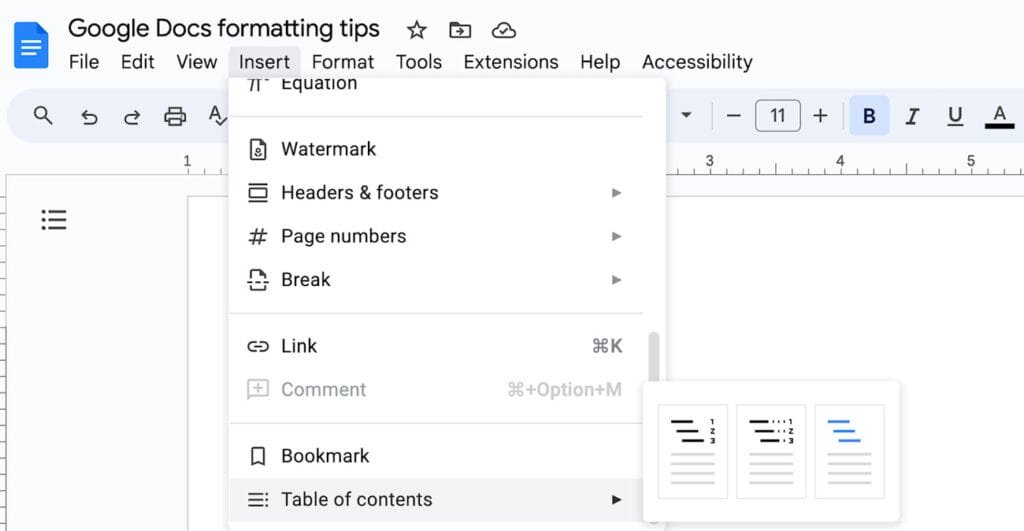Expand Page numbers submenu
This screenshot has height=531, width=1024.
(436, 236)
